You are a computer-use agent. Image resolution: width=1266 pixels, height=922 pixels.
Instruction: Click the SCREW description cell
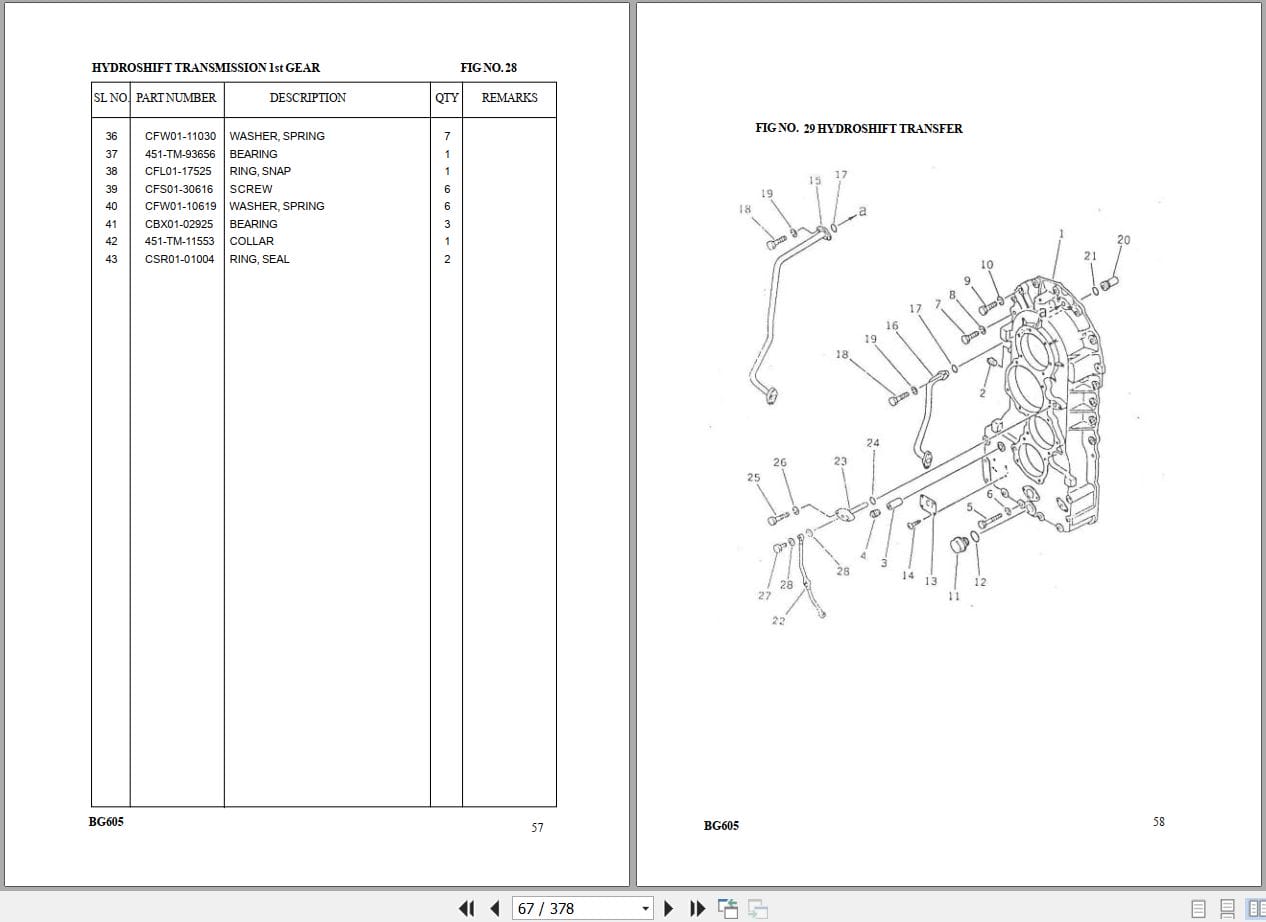(251, 189)
